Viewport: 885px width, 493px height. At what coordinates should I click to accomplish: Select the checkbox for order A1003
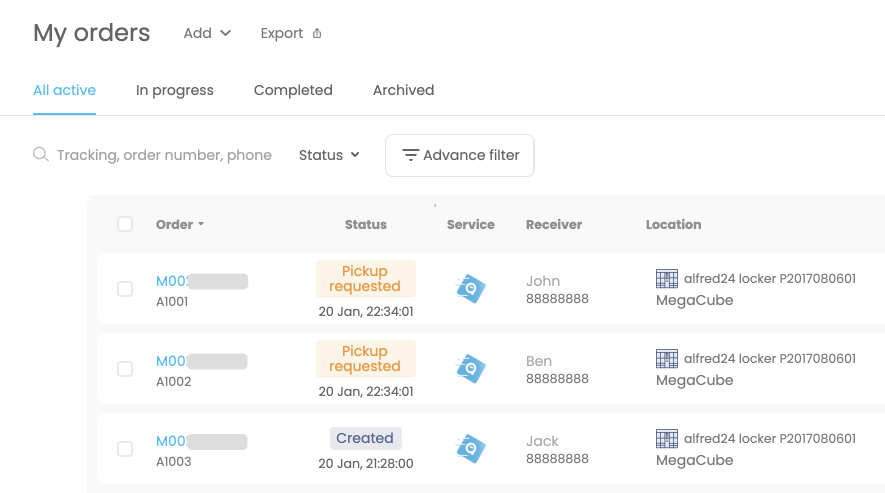pos(125,449)
